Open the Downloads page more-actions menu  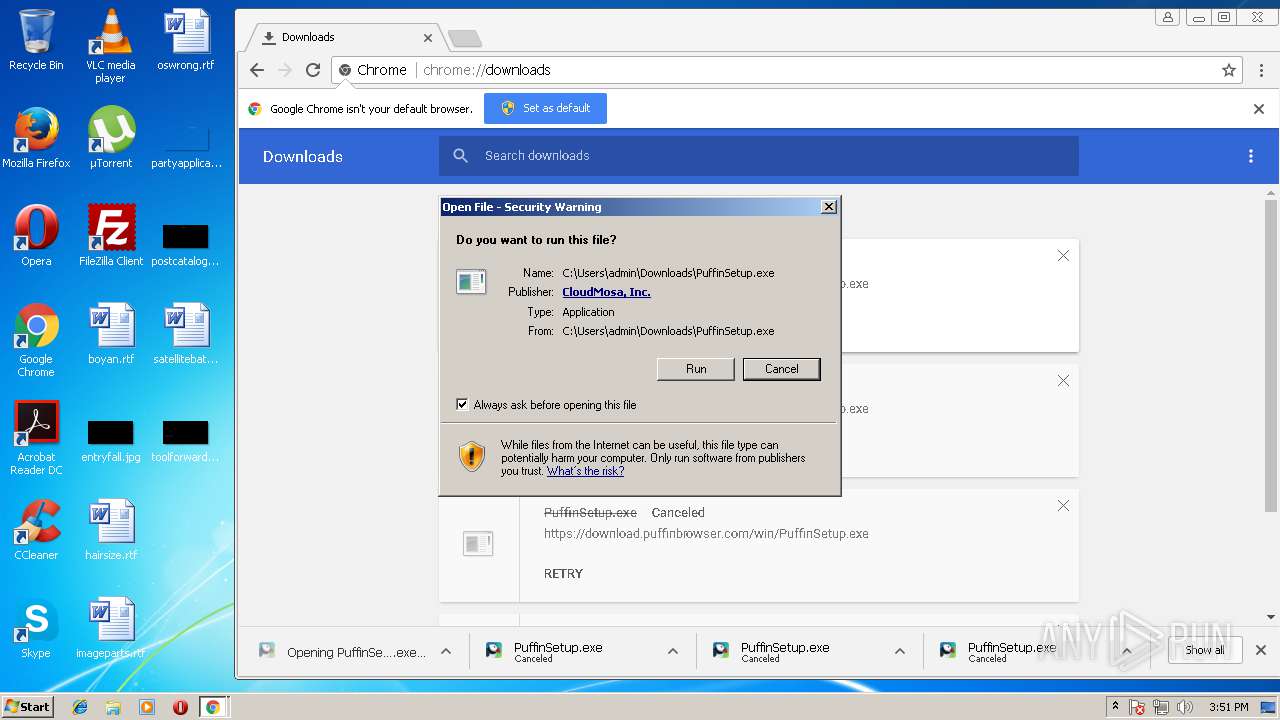coord(1250,156)
